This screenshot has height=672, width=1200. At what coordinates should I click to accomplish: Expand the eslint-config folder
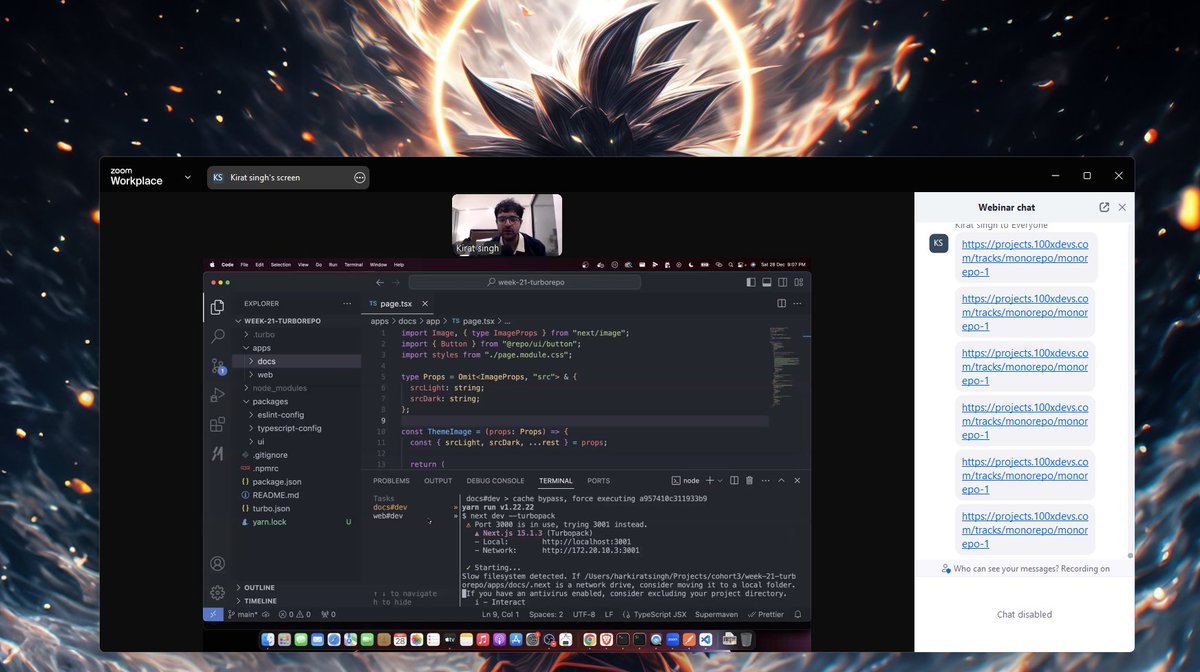coord(250,414)
